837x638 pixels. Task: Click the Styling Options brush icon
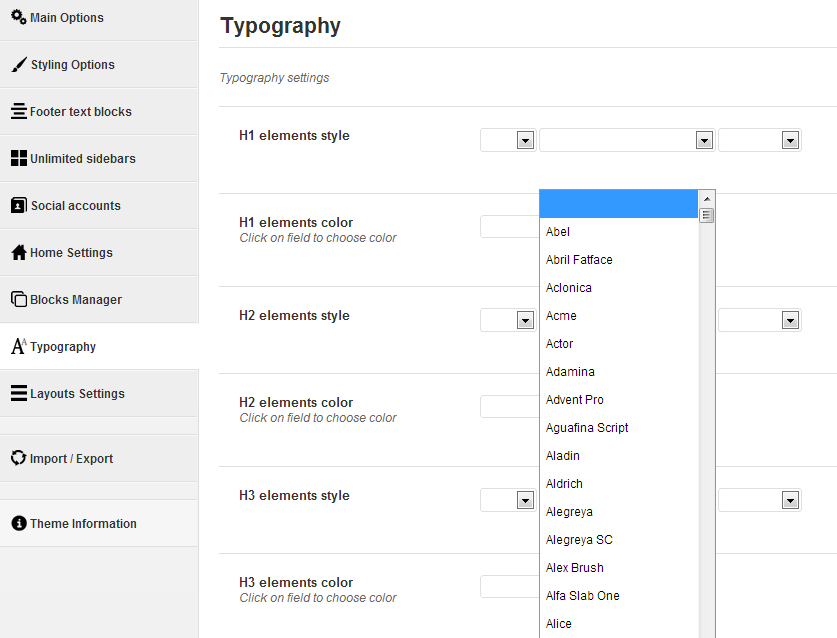19,65
